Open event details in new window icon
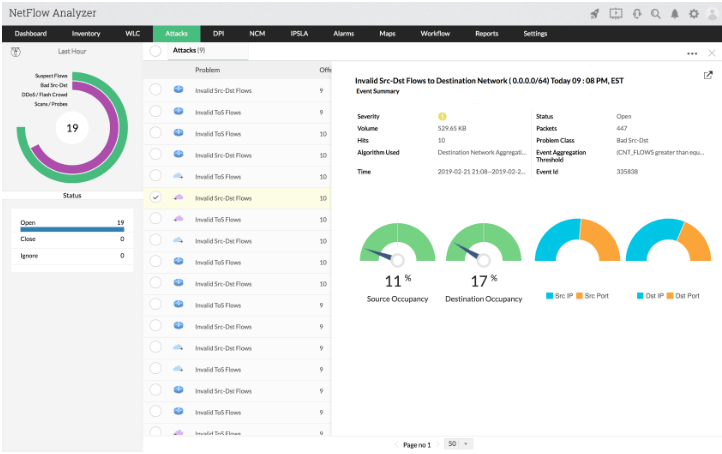Image resolution: width=722 pixels, height=454 pixels. (708, 75)
